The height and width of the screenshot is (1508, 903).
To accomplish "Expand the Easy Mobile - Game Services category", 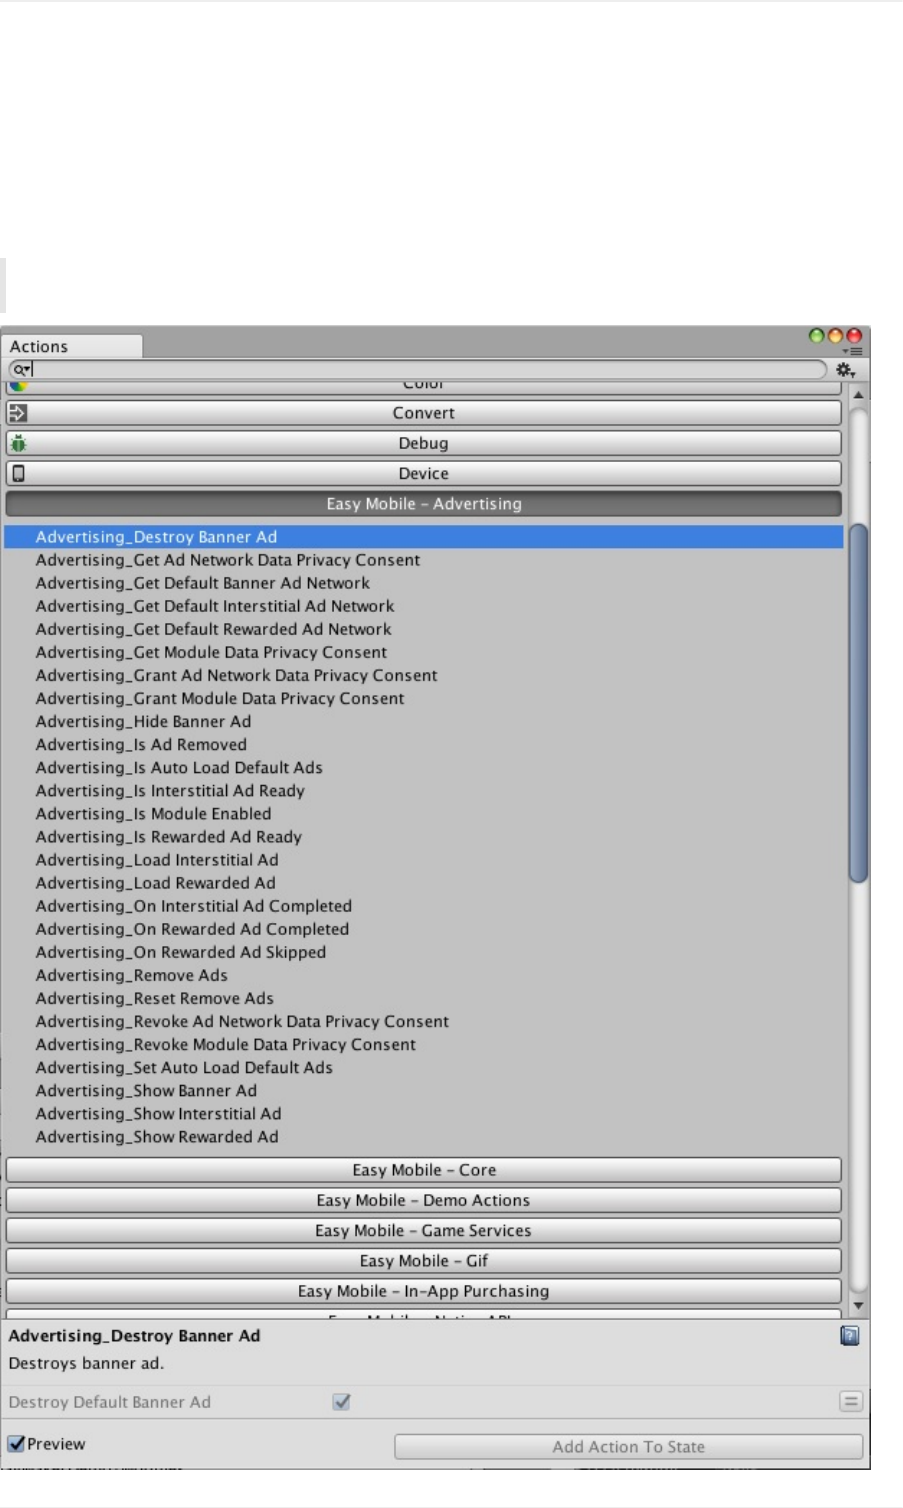I will coord(424,1231).
